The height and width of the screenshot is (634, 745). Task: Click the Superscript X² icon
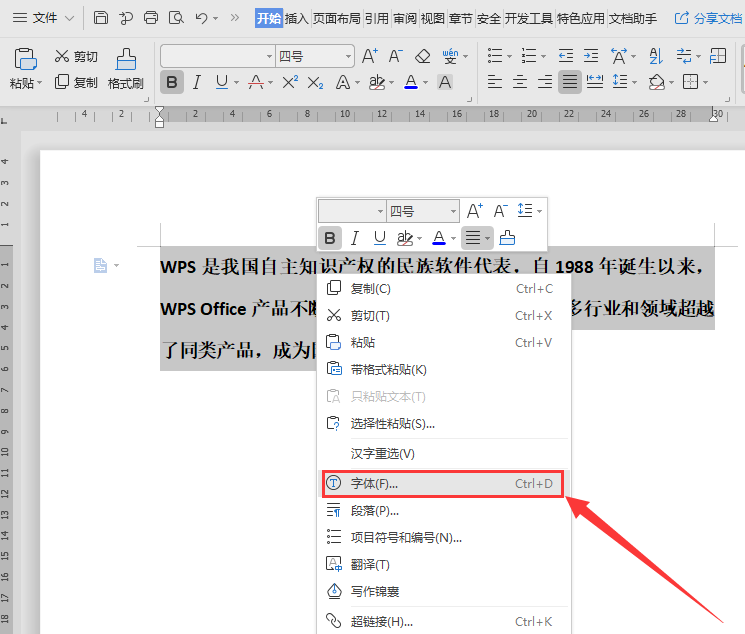point(290,82)
